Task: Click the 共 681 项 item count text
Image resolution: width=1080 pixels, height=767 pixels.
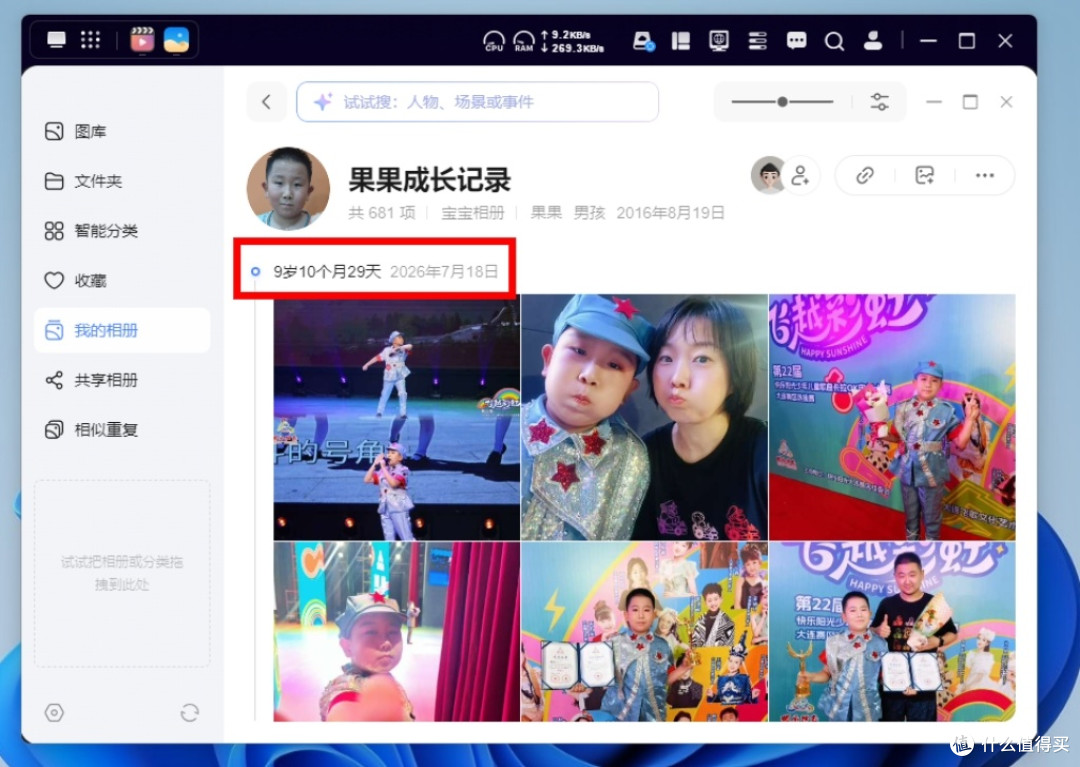Action: point(382,213)
